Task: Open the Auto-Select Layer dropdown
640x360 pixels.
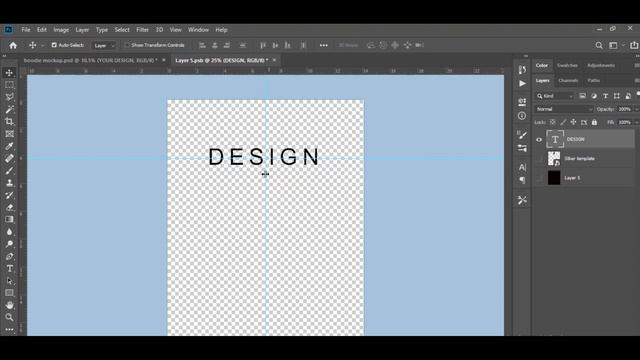Action: (104, 45)
